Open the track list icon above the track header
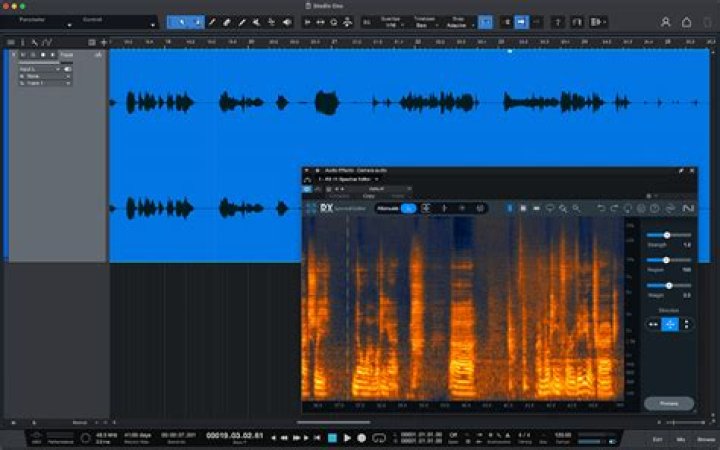 pos(11,42)
